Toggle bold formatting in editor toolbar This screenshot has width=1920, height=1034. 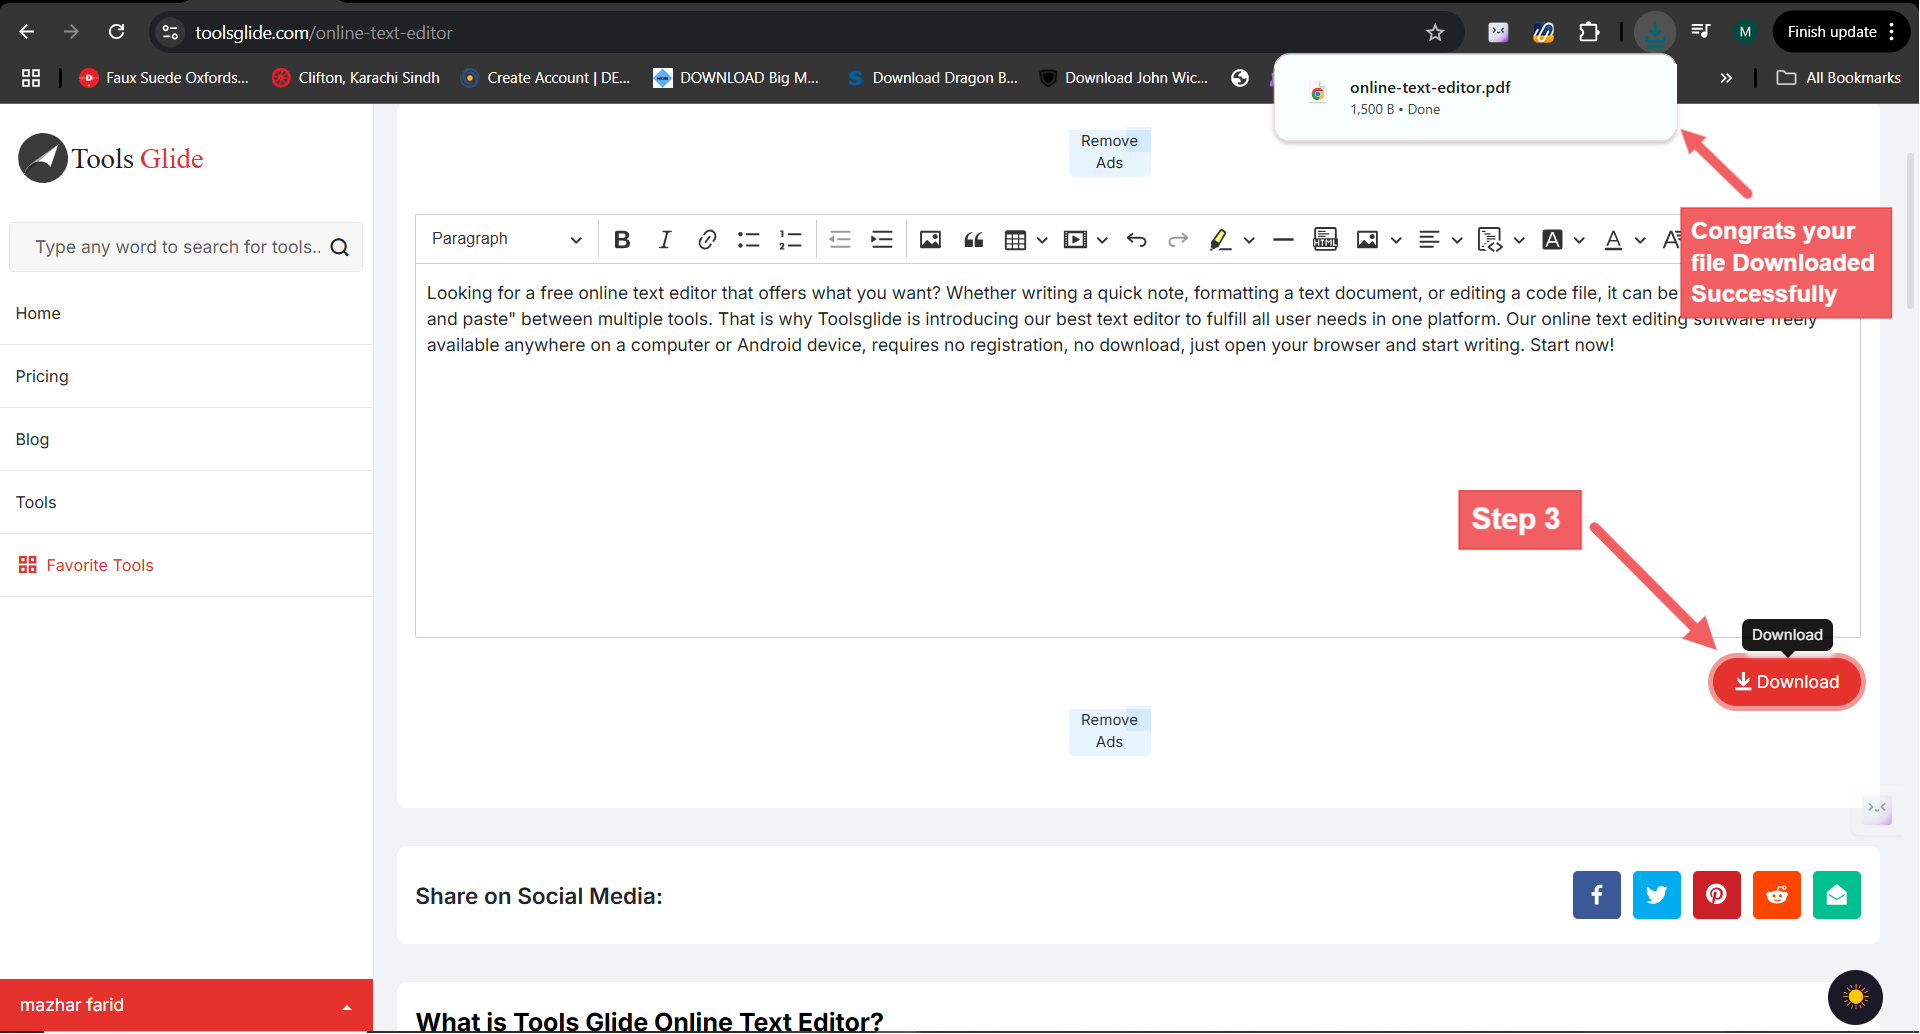tap(622, 240)
